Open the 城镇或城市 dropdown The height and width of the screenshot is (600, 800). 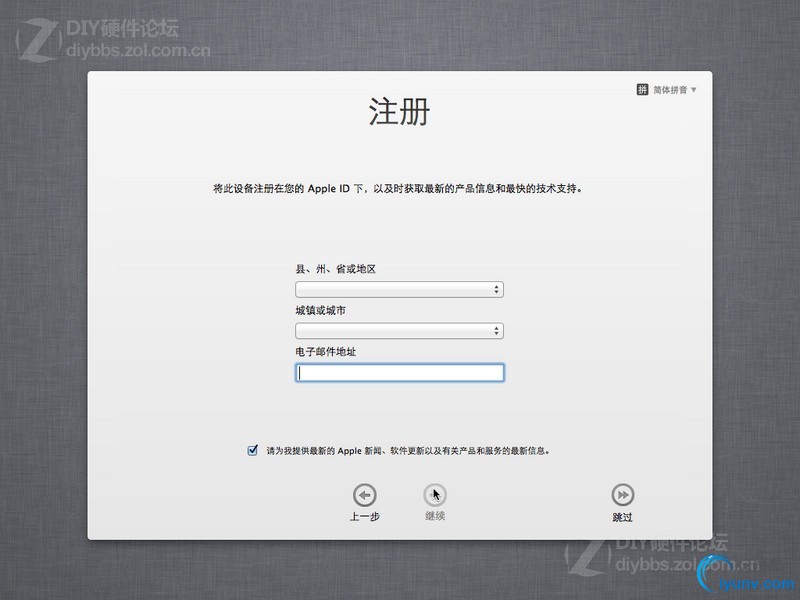pos(399,331)
